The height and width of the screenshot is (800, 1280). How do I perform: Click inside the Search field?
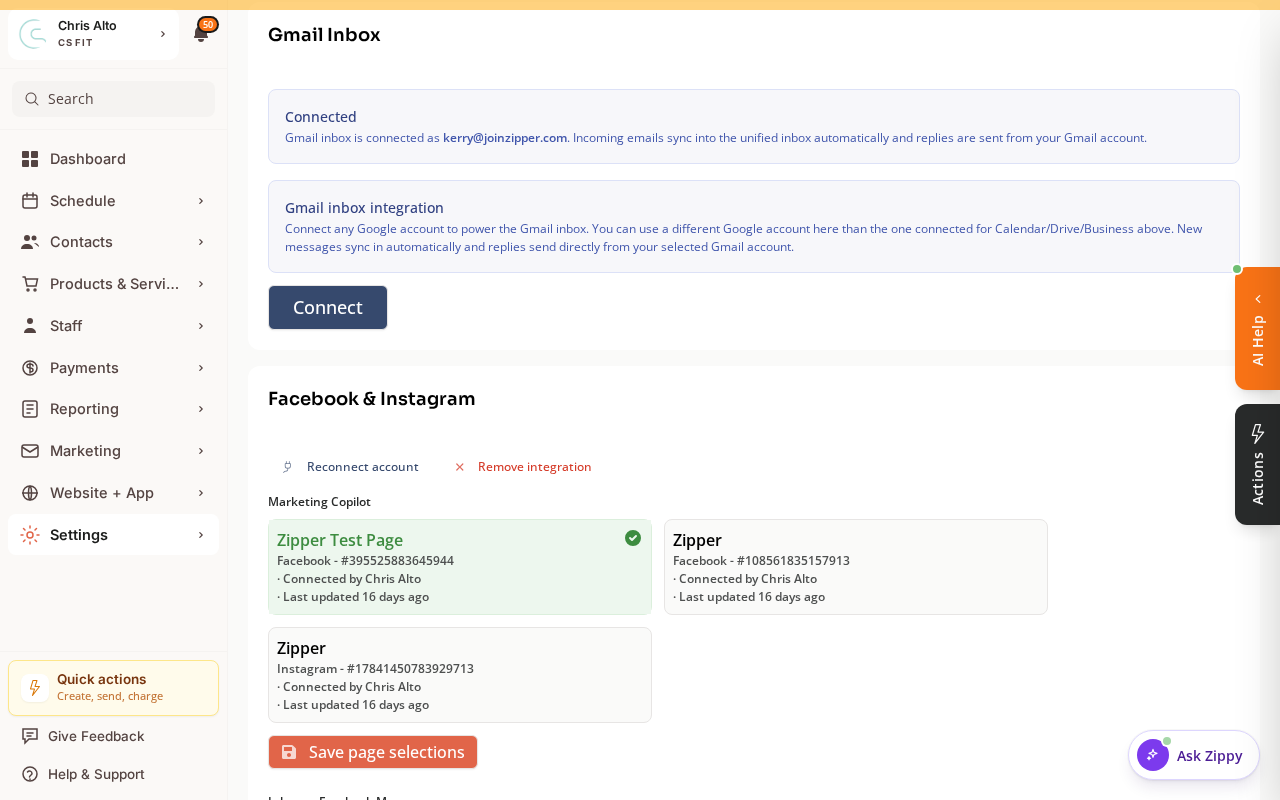tap(113, 99)
